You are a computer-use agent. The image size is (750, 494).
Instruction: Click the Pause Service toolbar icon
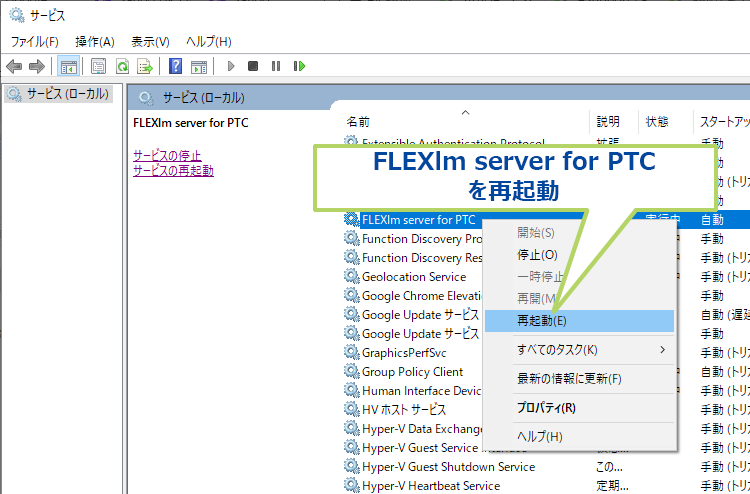[x=276, y=66]
